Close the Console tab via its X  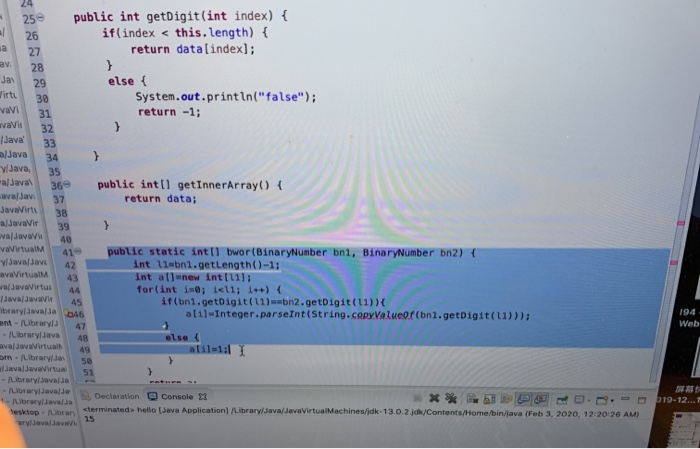click(203, 396)
